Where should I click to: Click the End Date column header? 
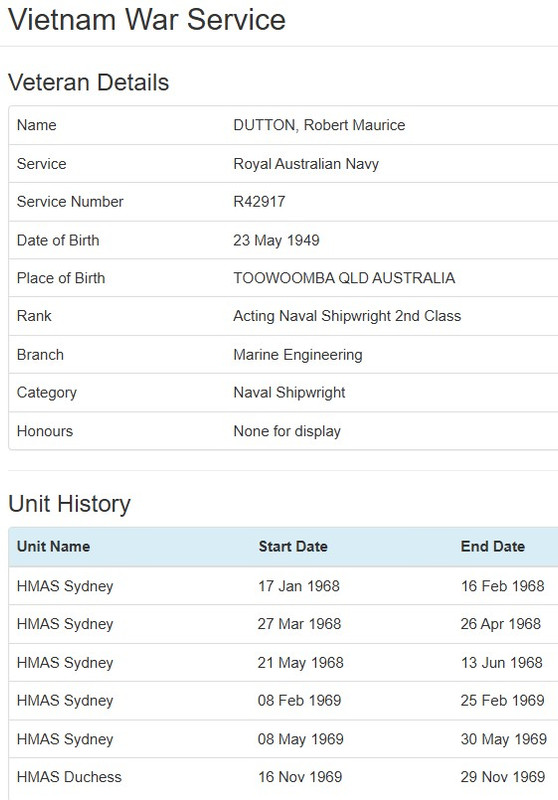click(493, 546)
